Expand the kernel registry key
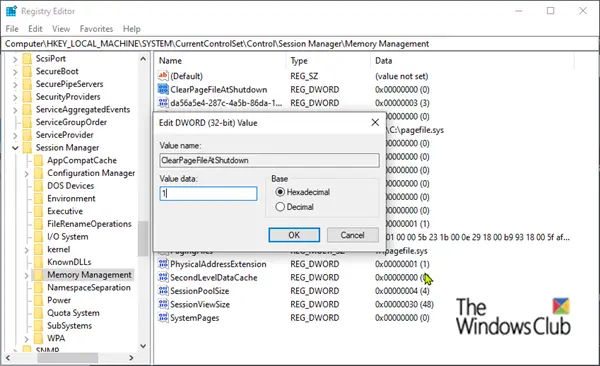This screenshot has height=366, width=600. click(x=26, y=250)
